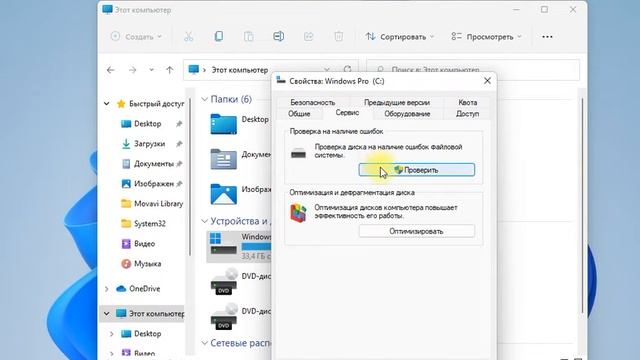Close the Свойства Windows Pro dialog
This screenshot has height=360, width=640.
(487, 81)
